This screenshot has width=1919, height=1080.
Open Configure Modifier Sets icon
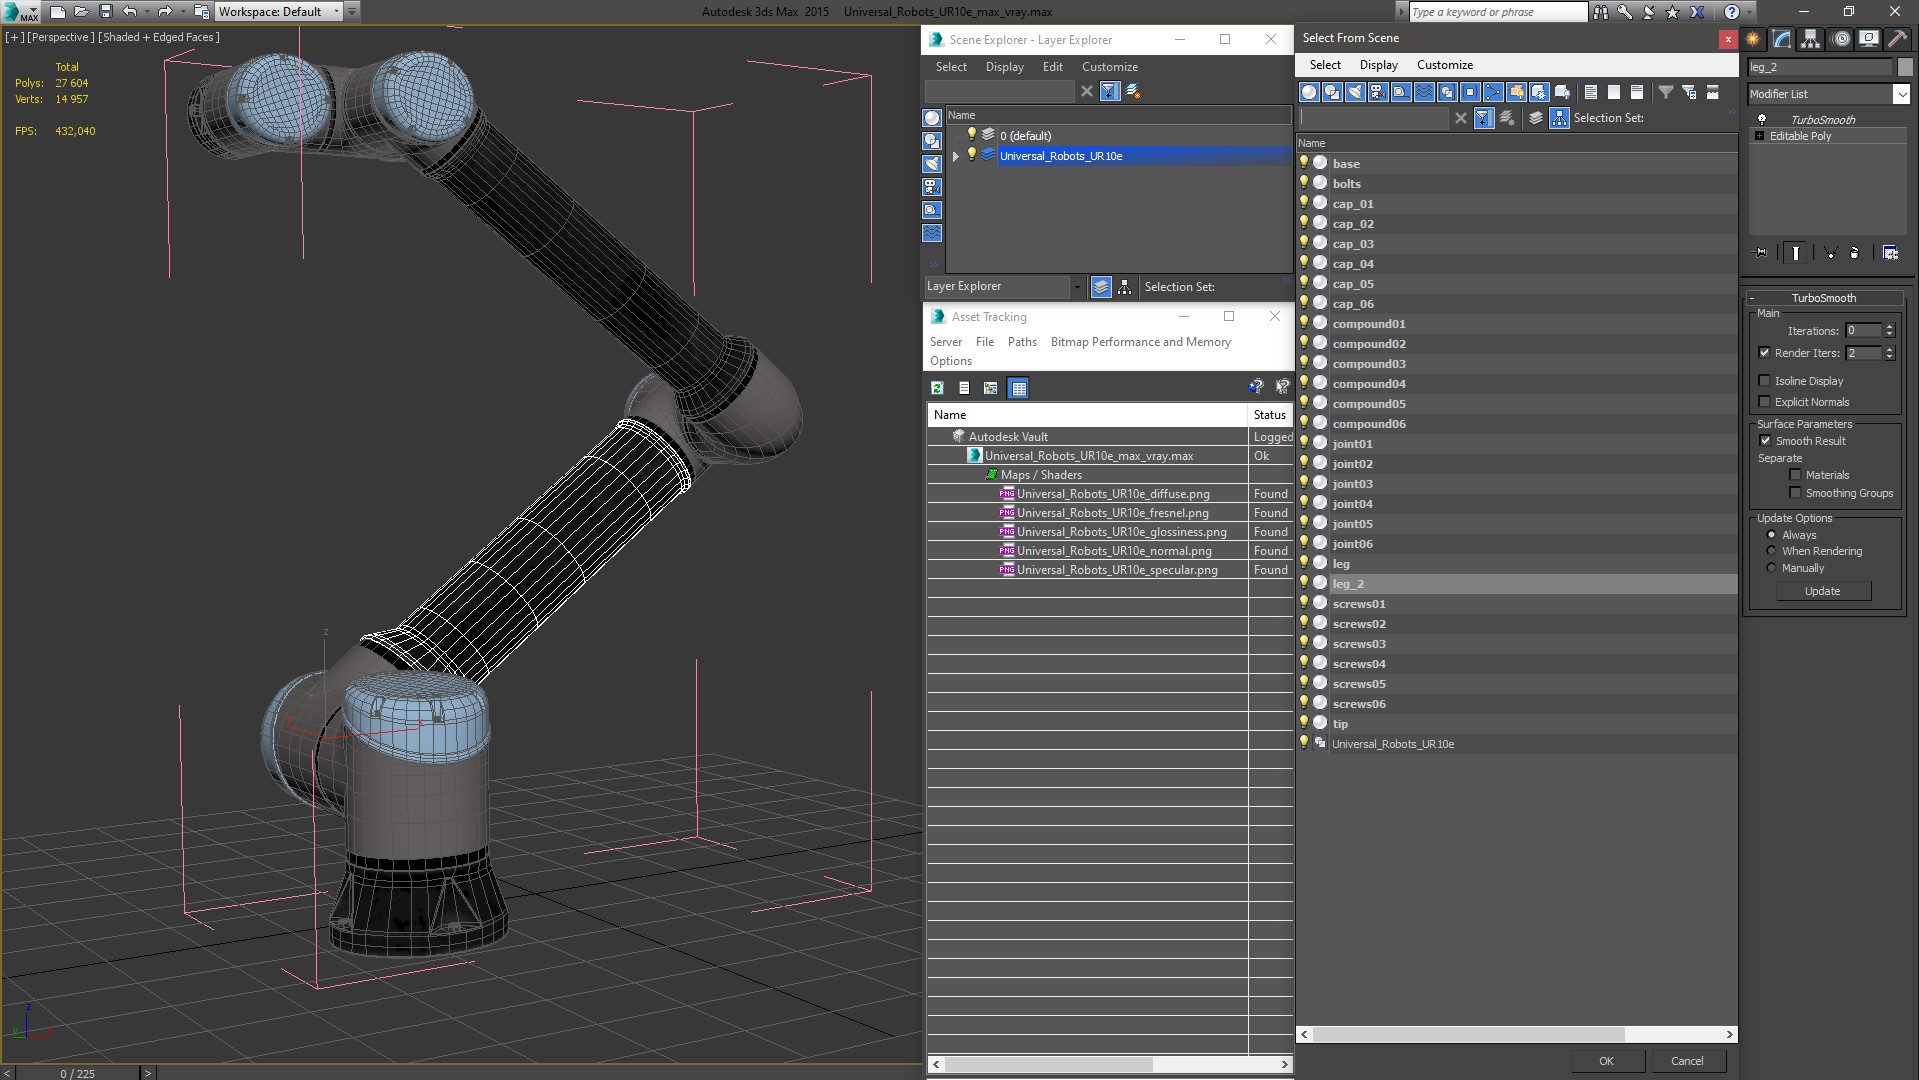tap(1890, 253)
